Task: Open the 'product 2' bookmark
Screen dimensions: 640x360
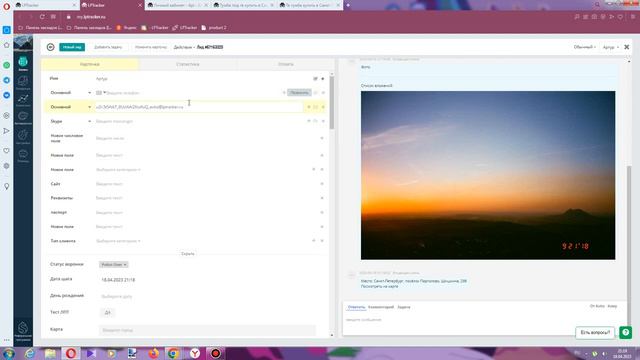Action: 214,28
